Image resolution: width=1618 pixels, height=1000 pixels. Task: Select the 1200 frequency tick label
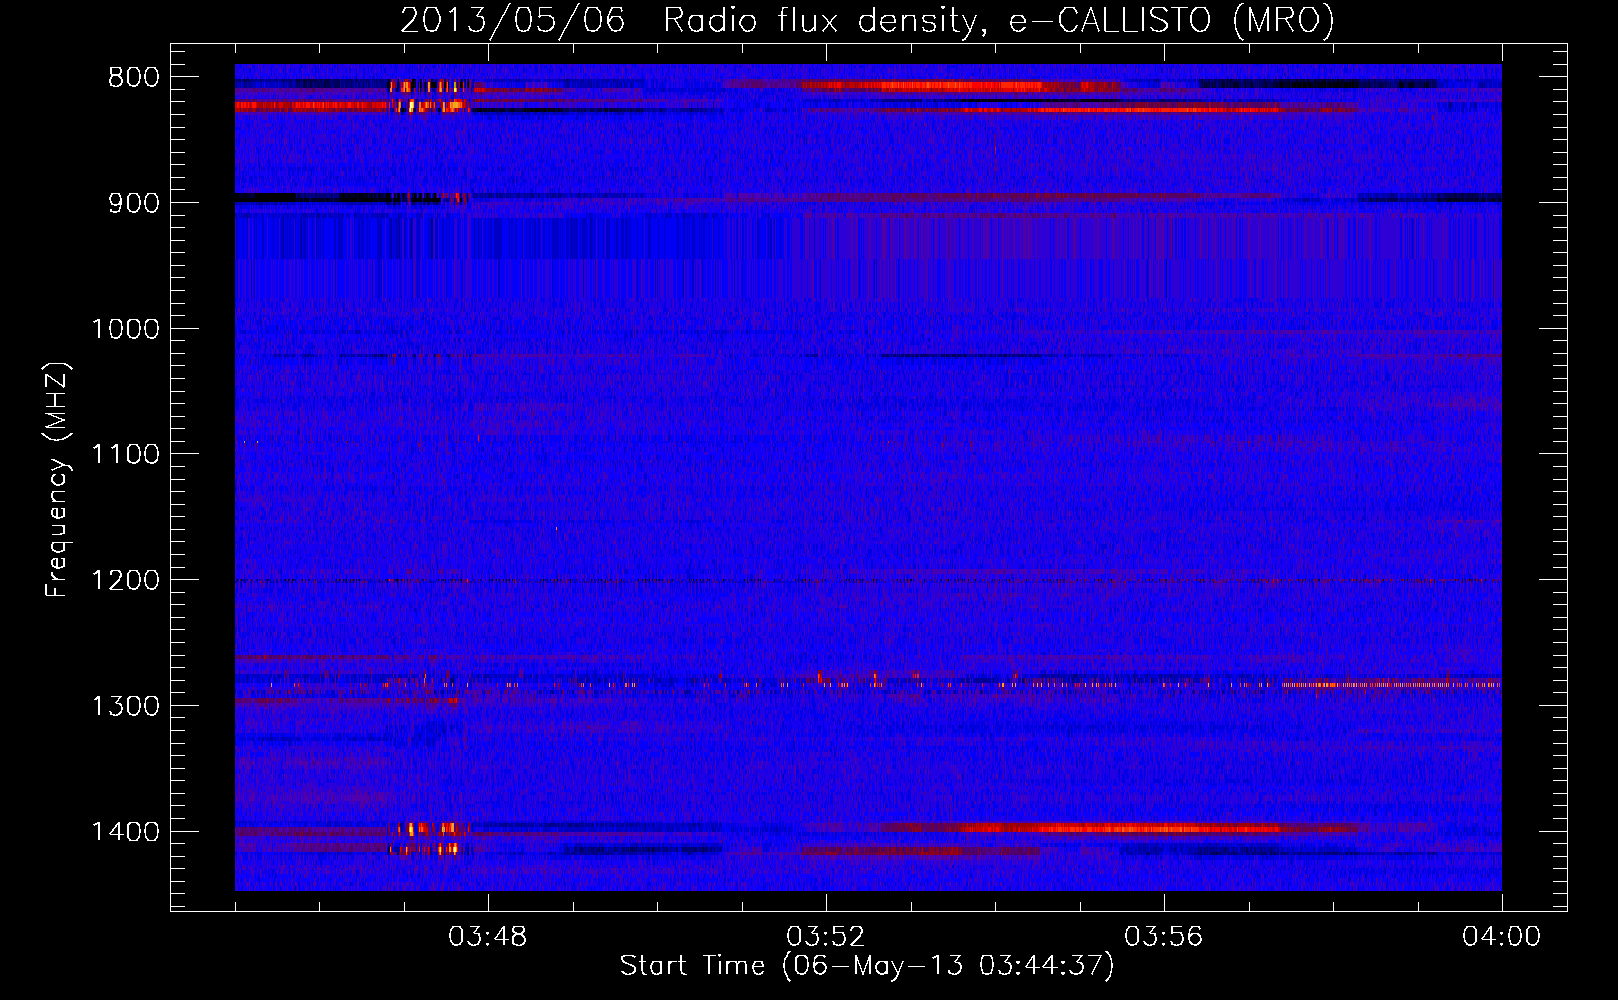pos(125,581)
